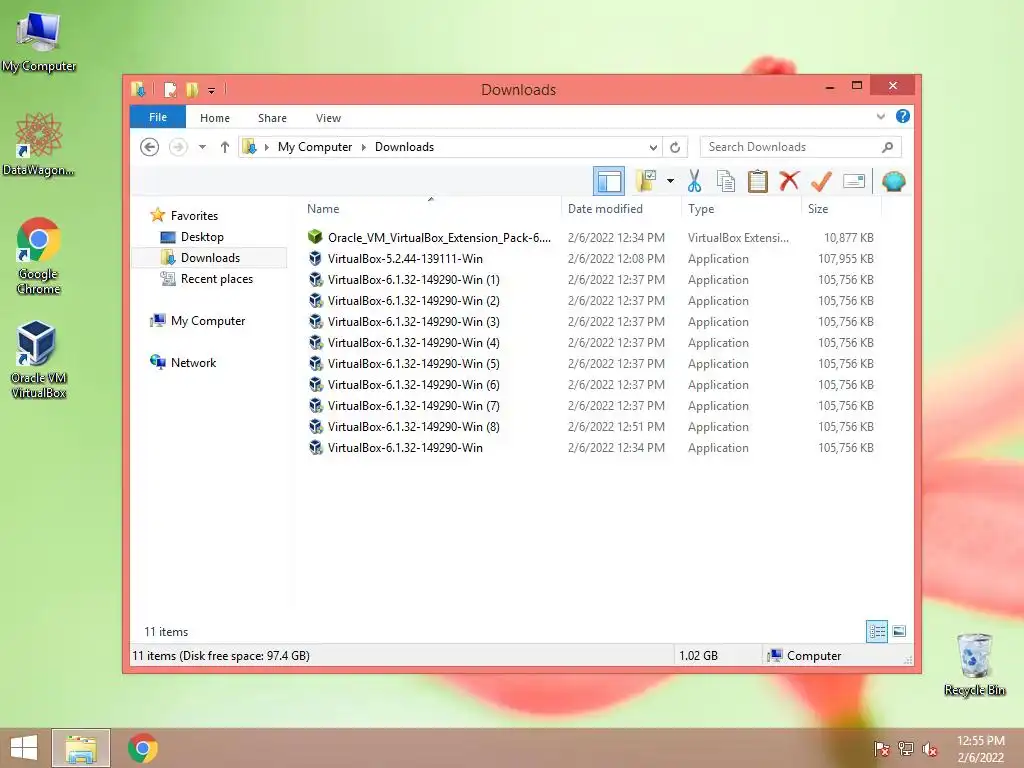Expand arrow between My Computer and Downloads

[x=364, y=147]
